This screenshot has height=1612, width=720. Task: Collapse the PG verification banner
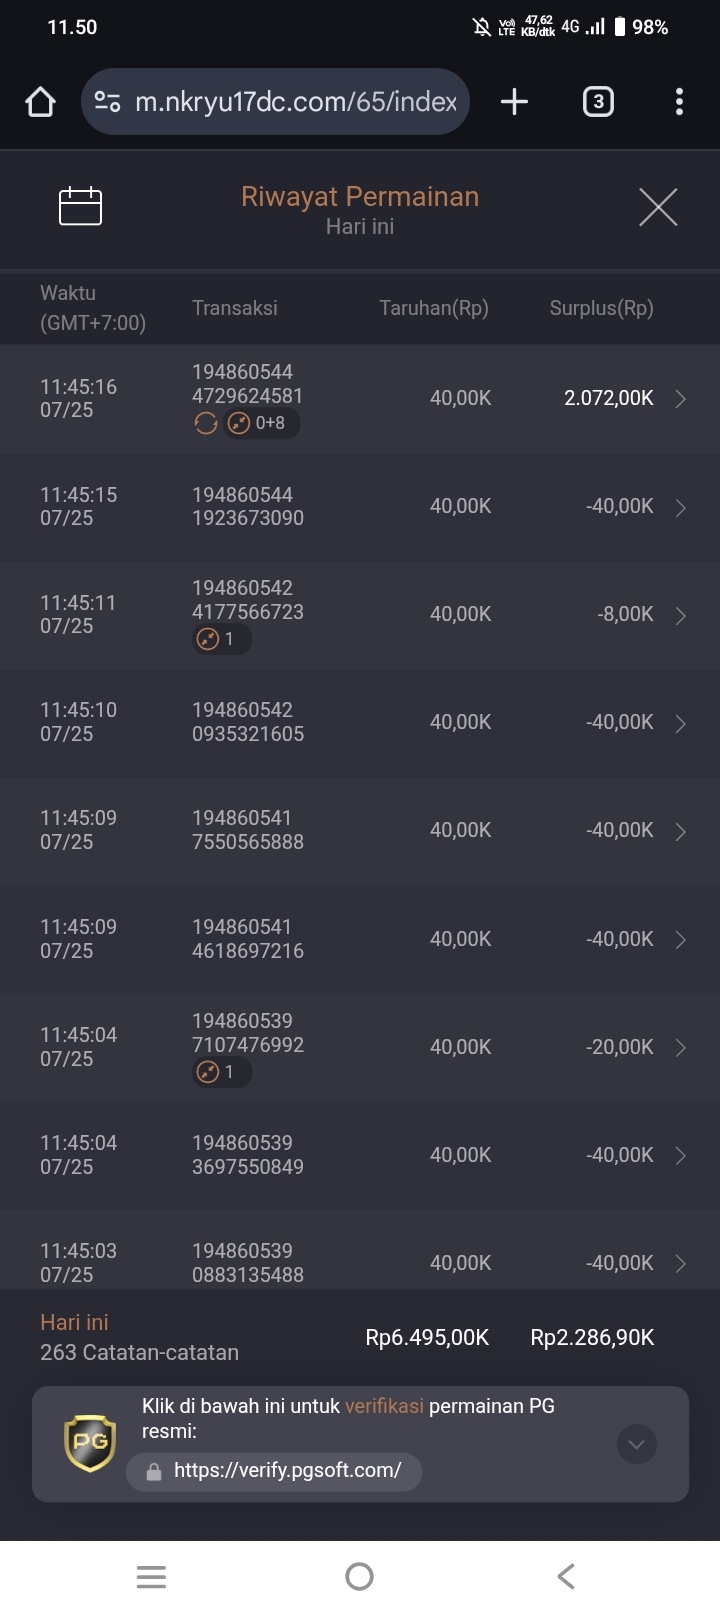[x=637, y=1444]
